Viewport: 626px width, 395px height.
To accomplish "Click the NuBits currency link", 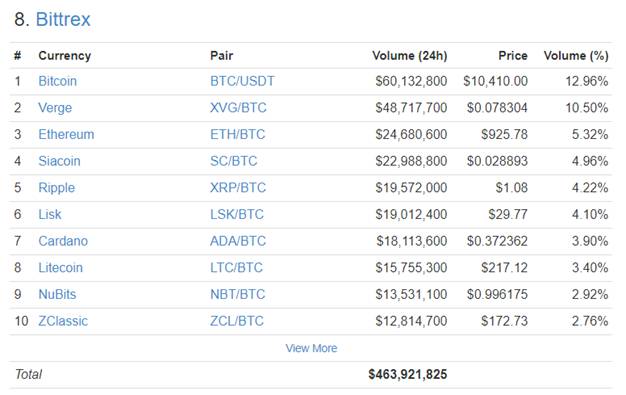I will [57, 294].
